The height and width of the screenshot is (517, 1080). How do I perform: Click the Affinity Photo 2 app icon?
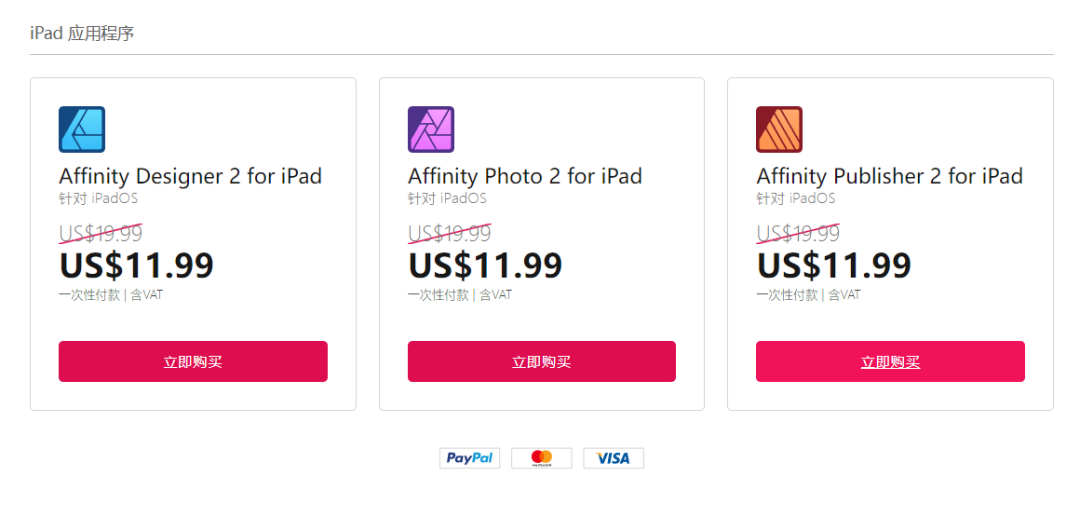pyautogui.click(x=431, y=129)
